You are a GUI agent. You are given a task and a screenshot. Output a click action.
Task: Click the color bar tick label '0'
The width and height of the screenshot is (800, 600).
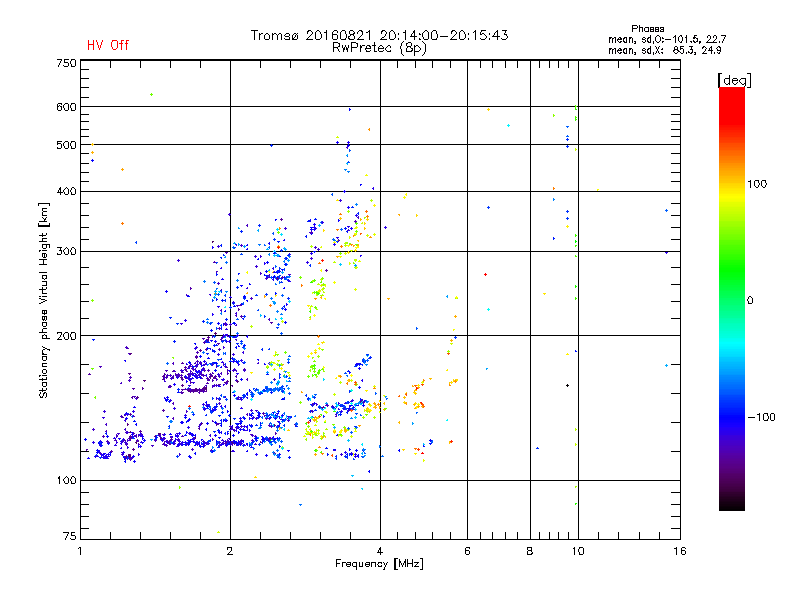tap(750, 301)
